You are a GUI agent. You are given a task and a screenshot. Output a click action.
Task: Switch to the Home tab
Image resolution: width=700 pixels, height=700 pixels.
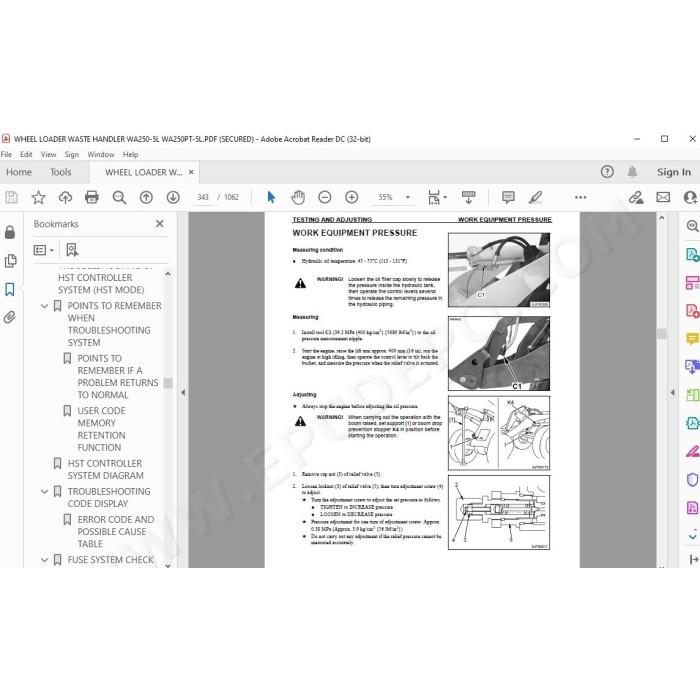tap(19, 172)
